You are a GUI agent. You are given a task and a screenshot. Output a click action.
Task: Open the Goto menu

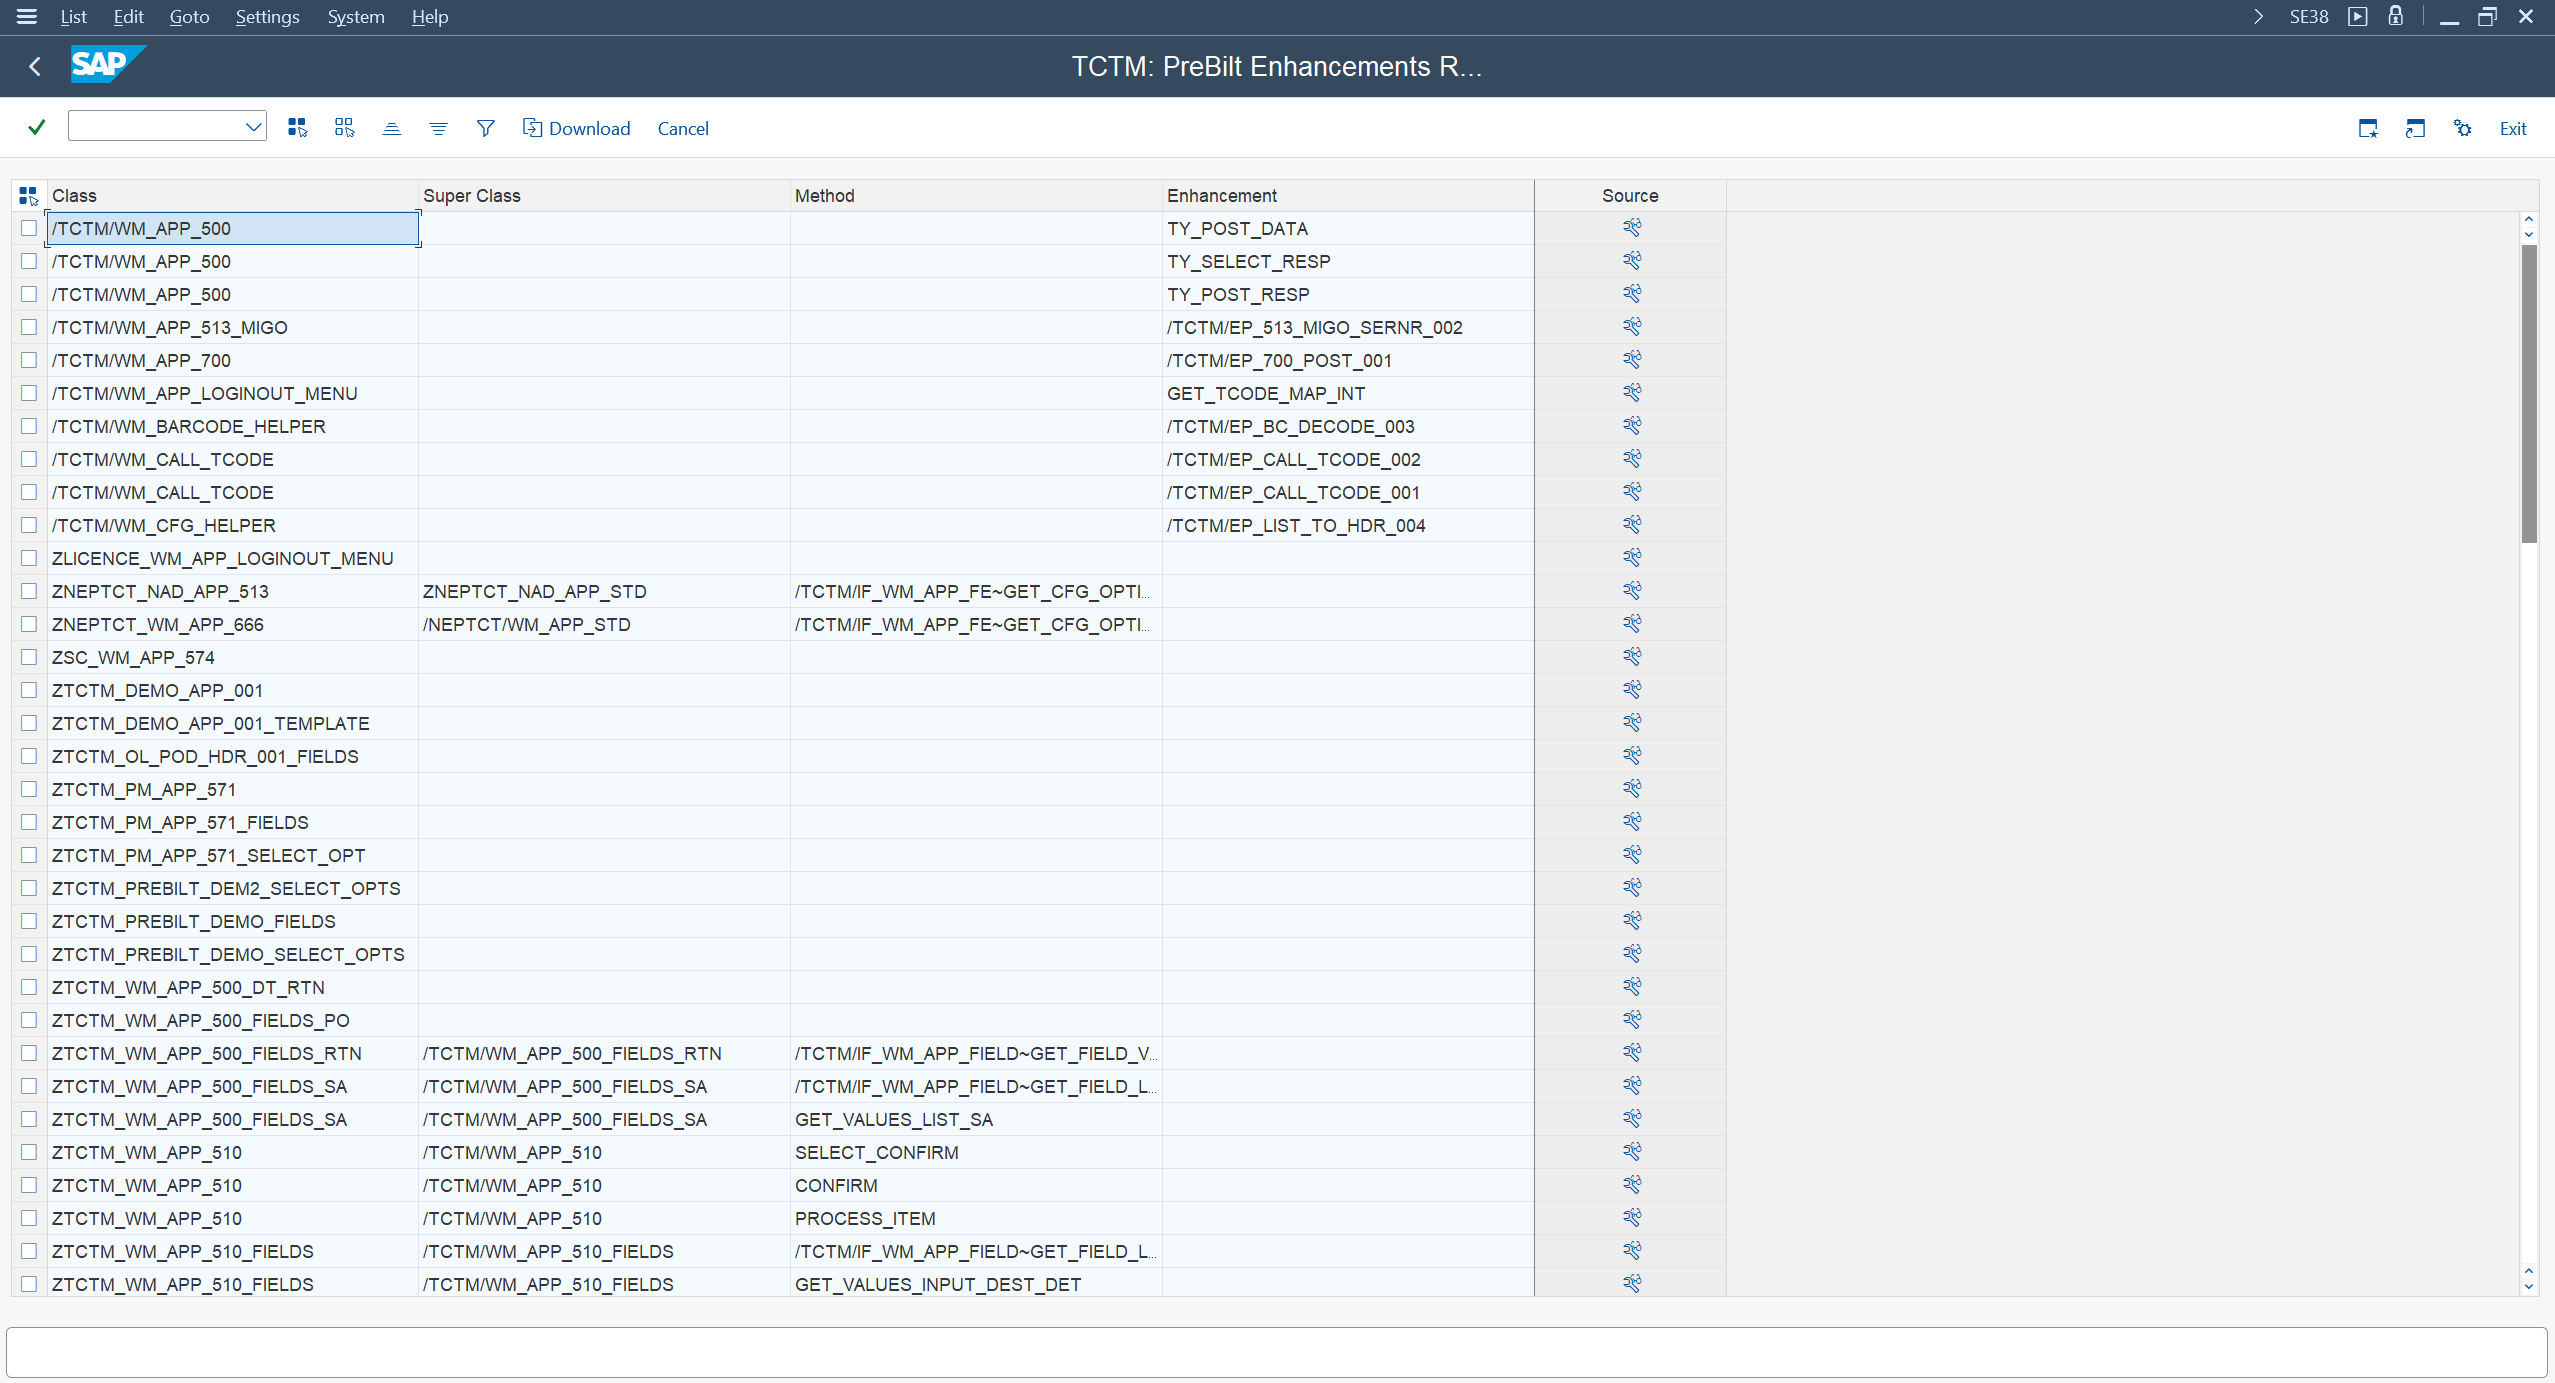click(x=189, y=16)
